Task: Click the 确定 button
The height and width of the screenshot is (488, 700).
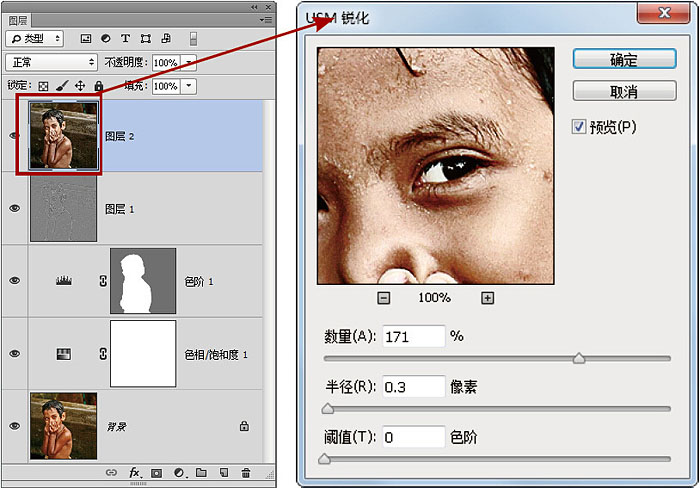Action: point(623,59)
